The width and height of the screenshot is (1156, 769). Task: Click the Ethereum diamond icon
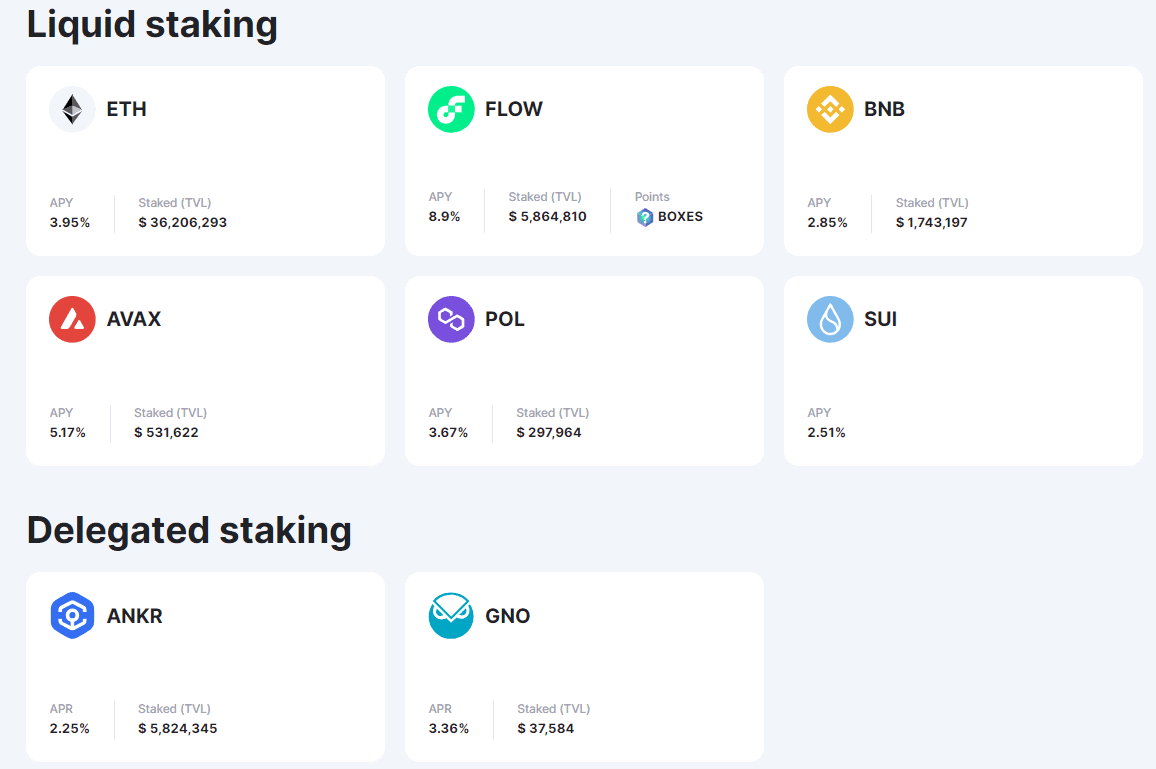72,109
